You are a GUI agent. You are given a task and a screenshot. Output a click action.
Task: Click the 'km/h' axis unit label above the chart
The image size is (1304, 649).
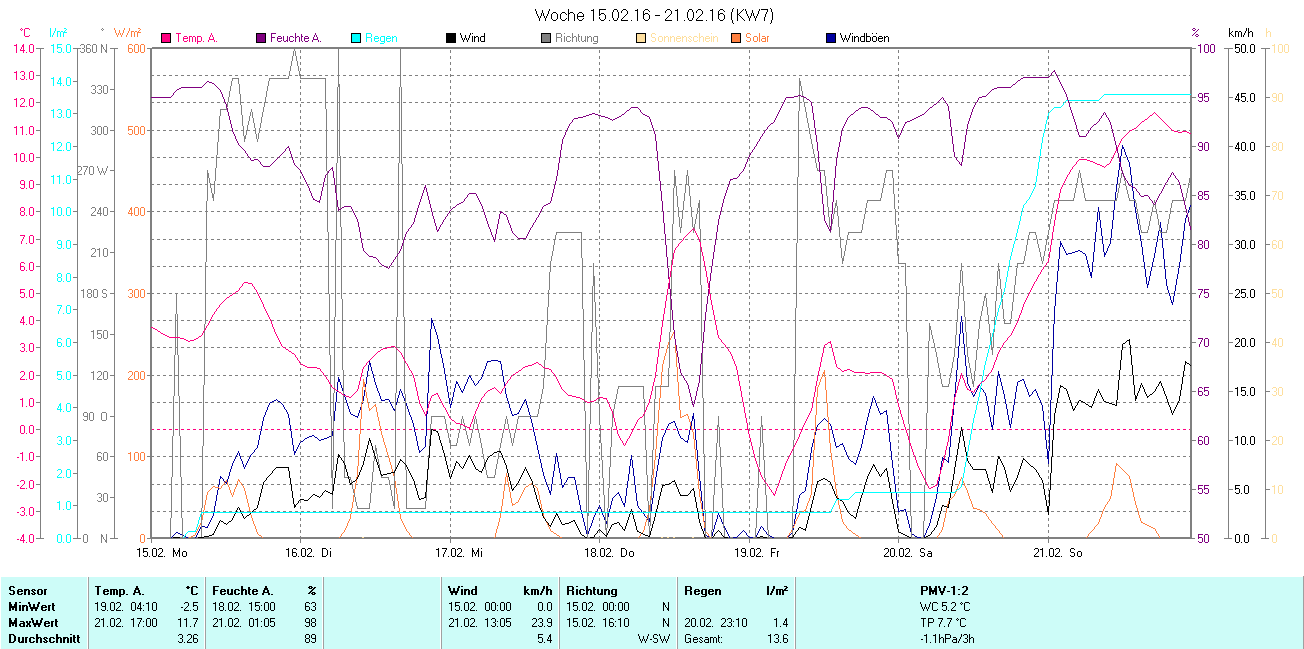pos(1241,33)
